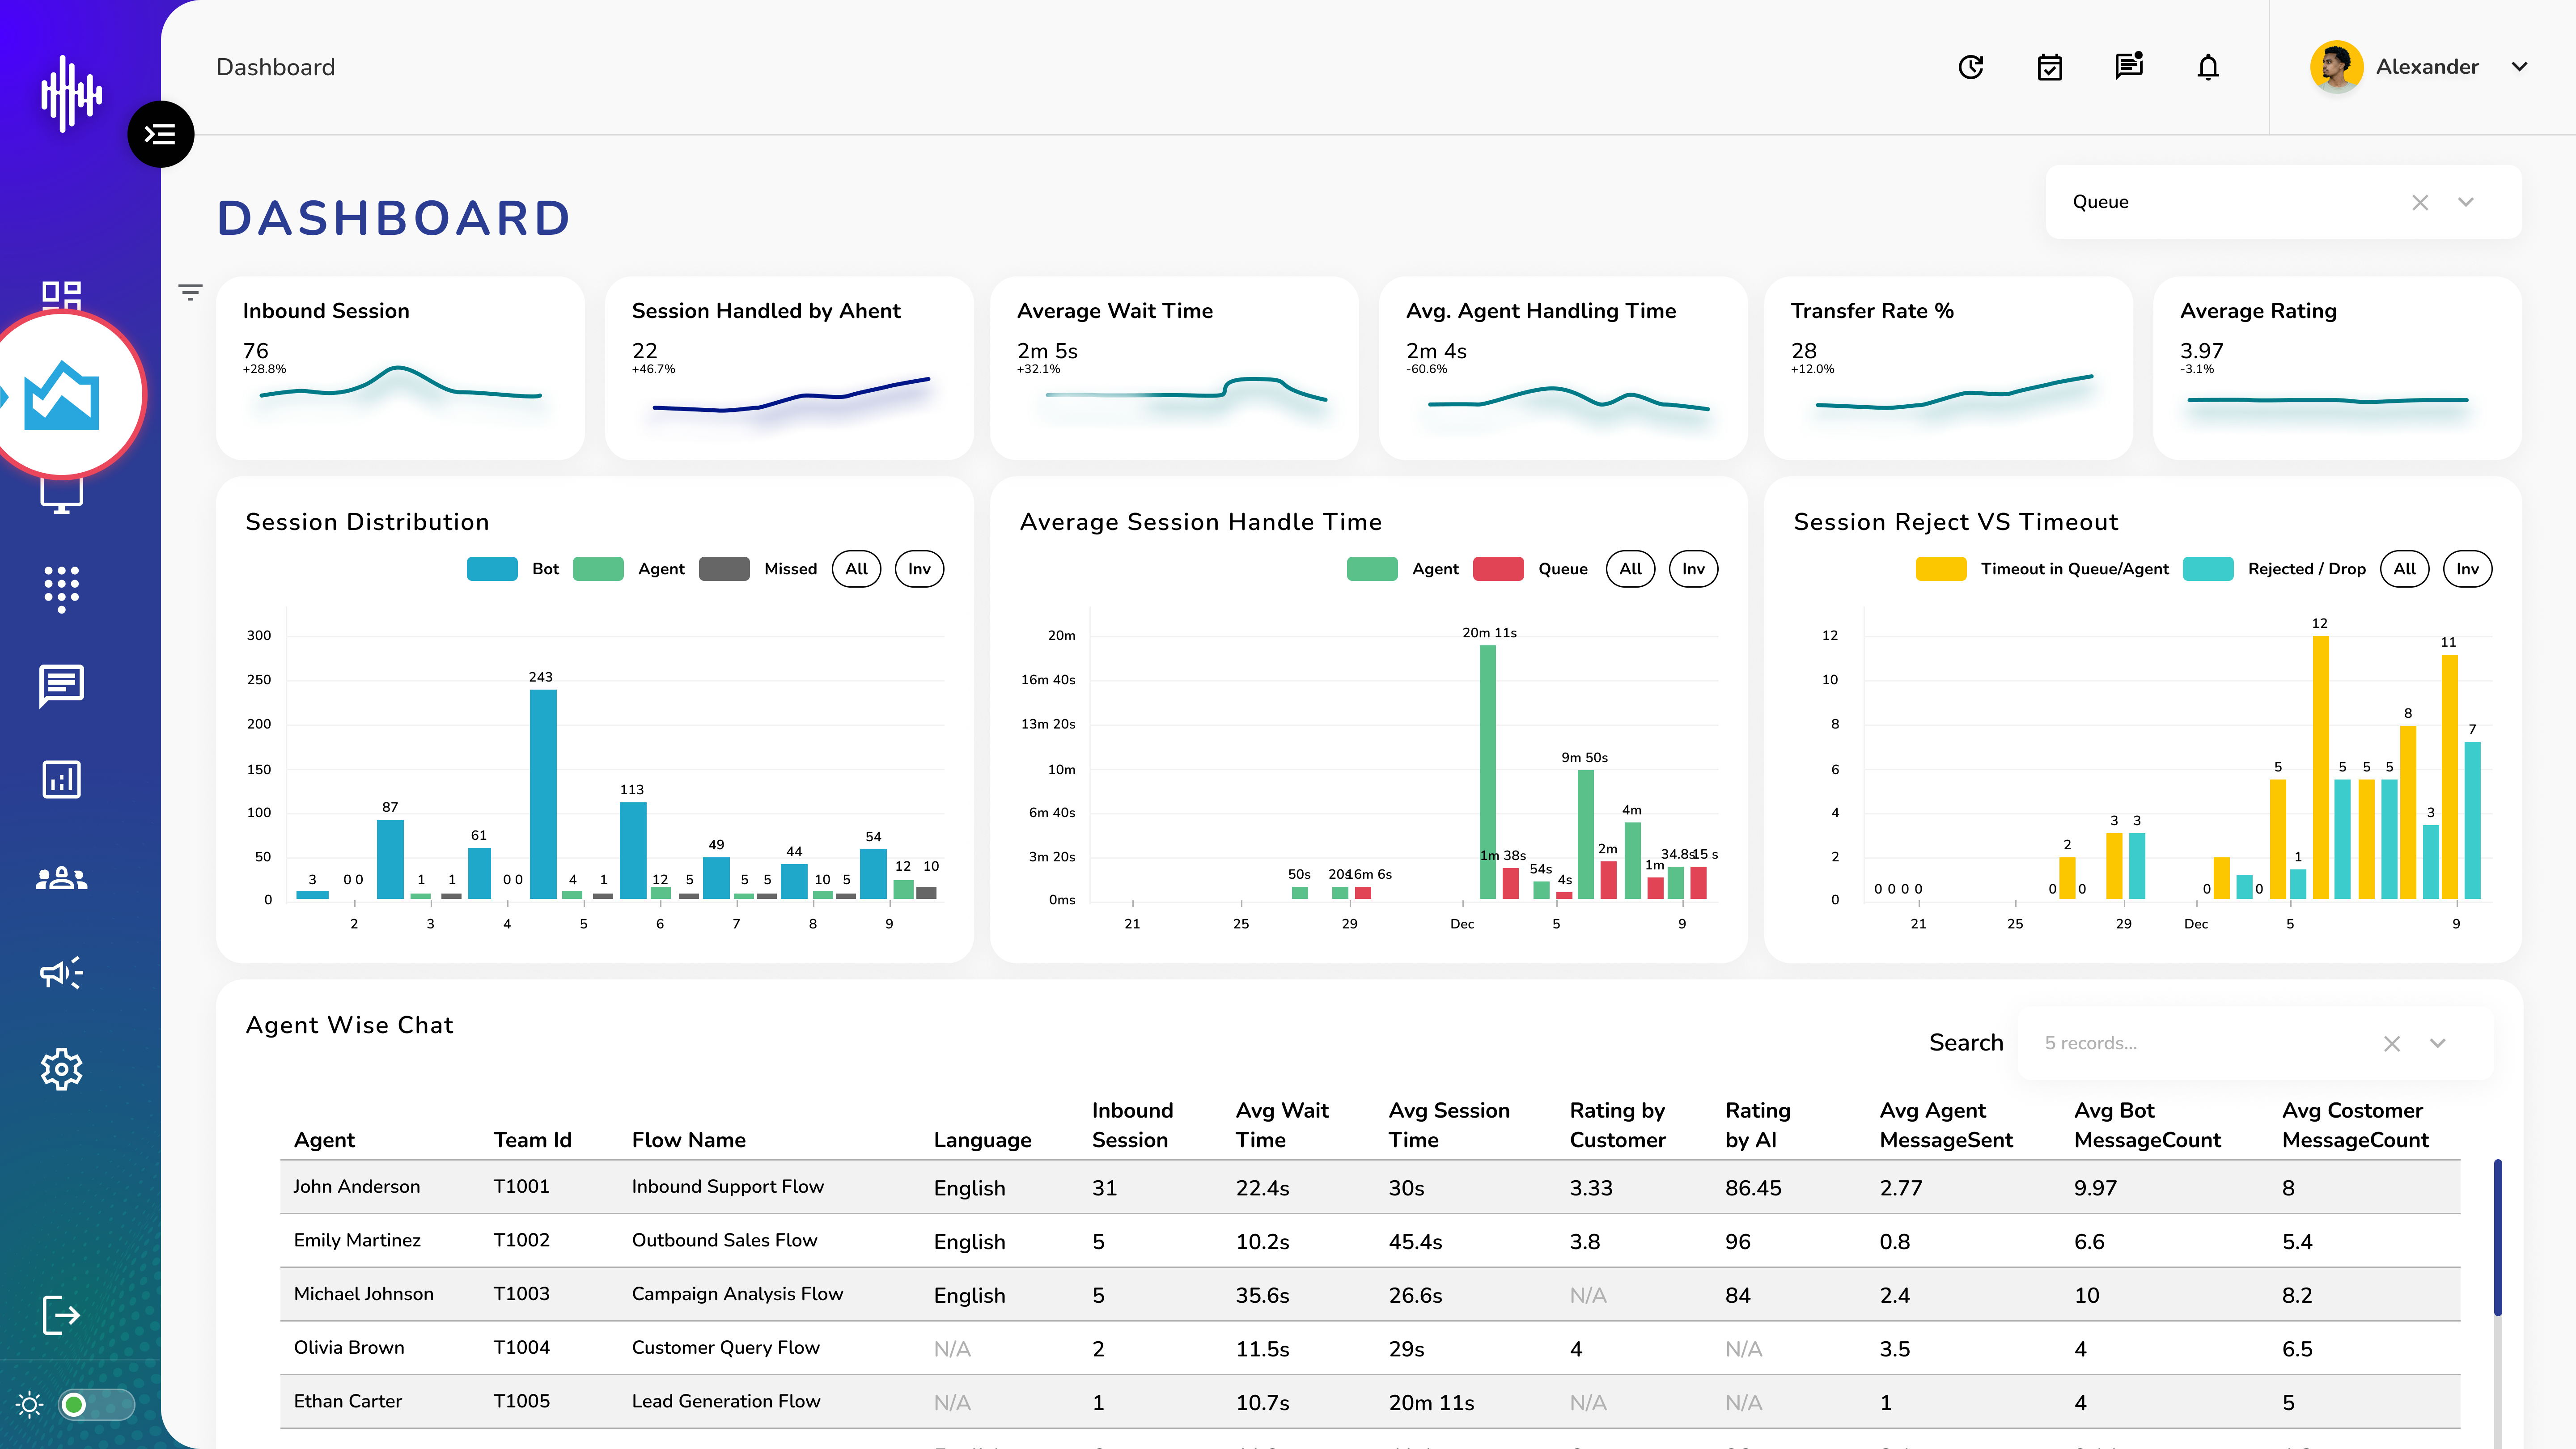
Task: Click the 20m 11s bar in Handle Time chart
Action: 1488,772
